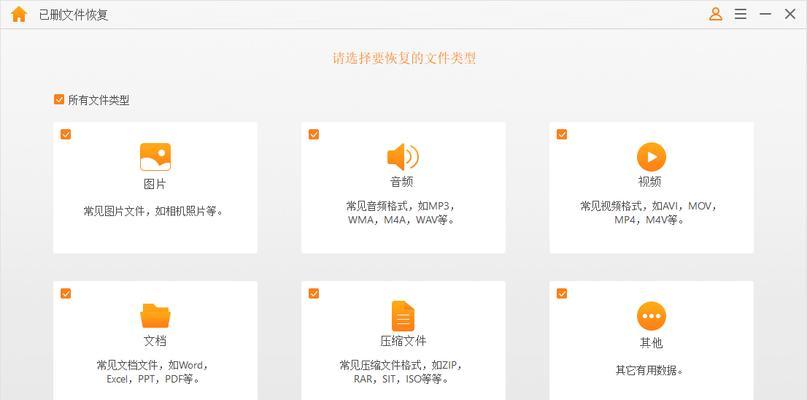
Task: Click the document folder icon
Action: click(155, 316)
